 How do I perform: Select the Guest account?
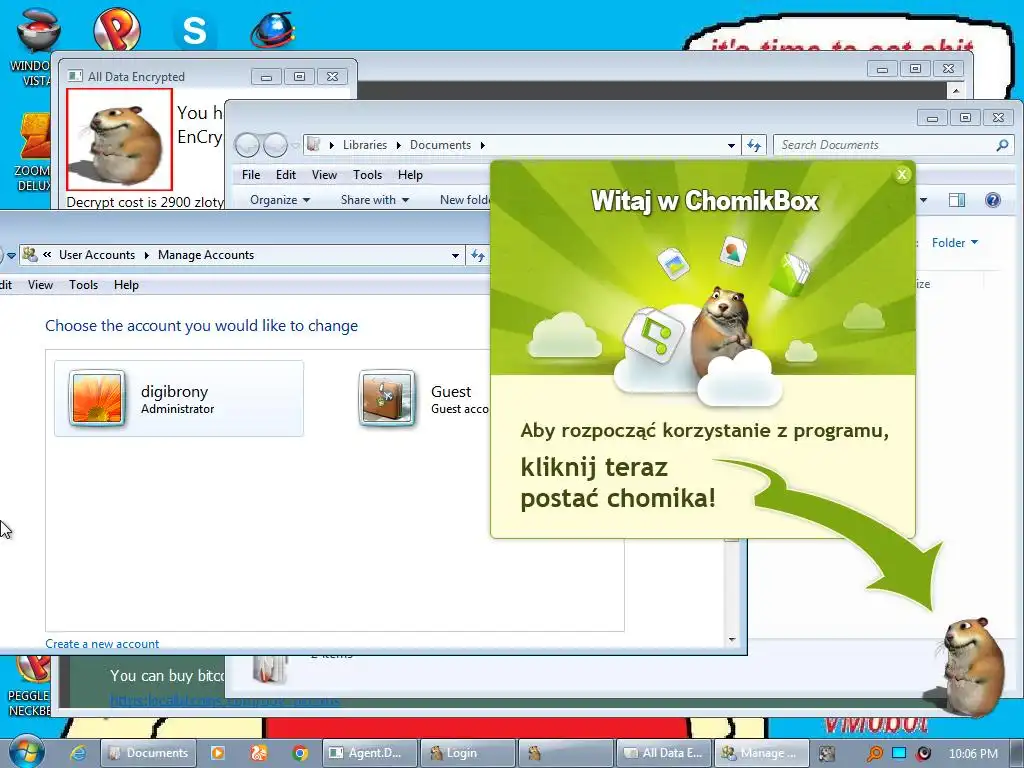(x=423, y=398)
